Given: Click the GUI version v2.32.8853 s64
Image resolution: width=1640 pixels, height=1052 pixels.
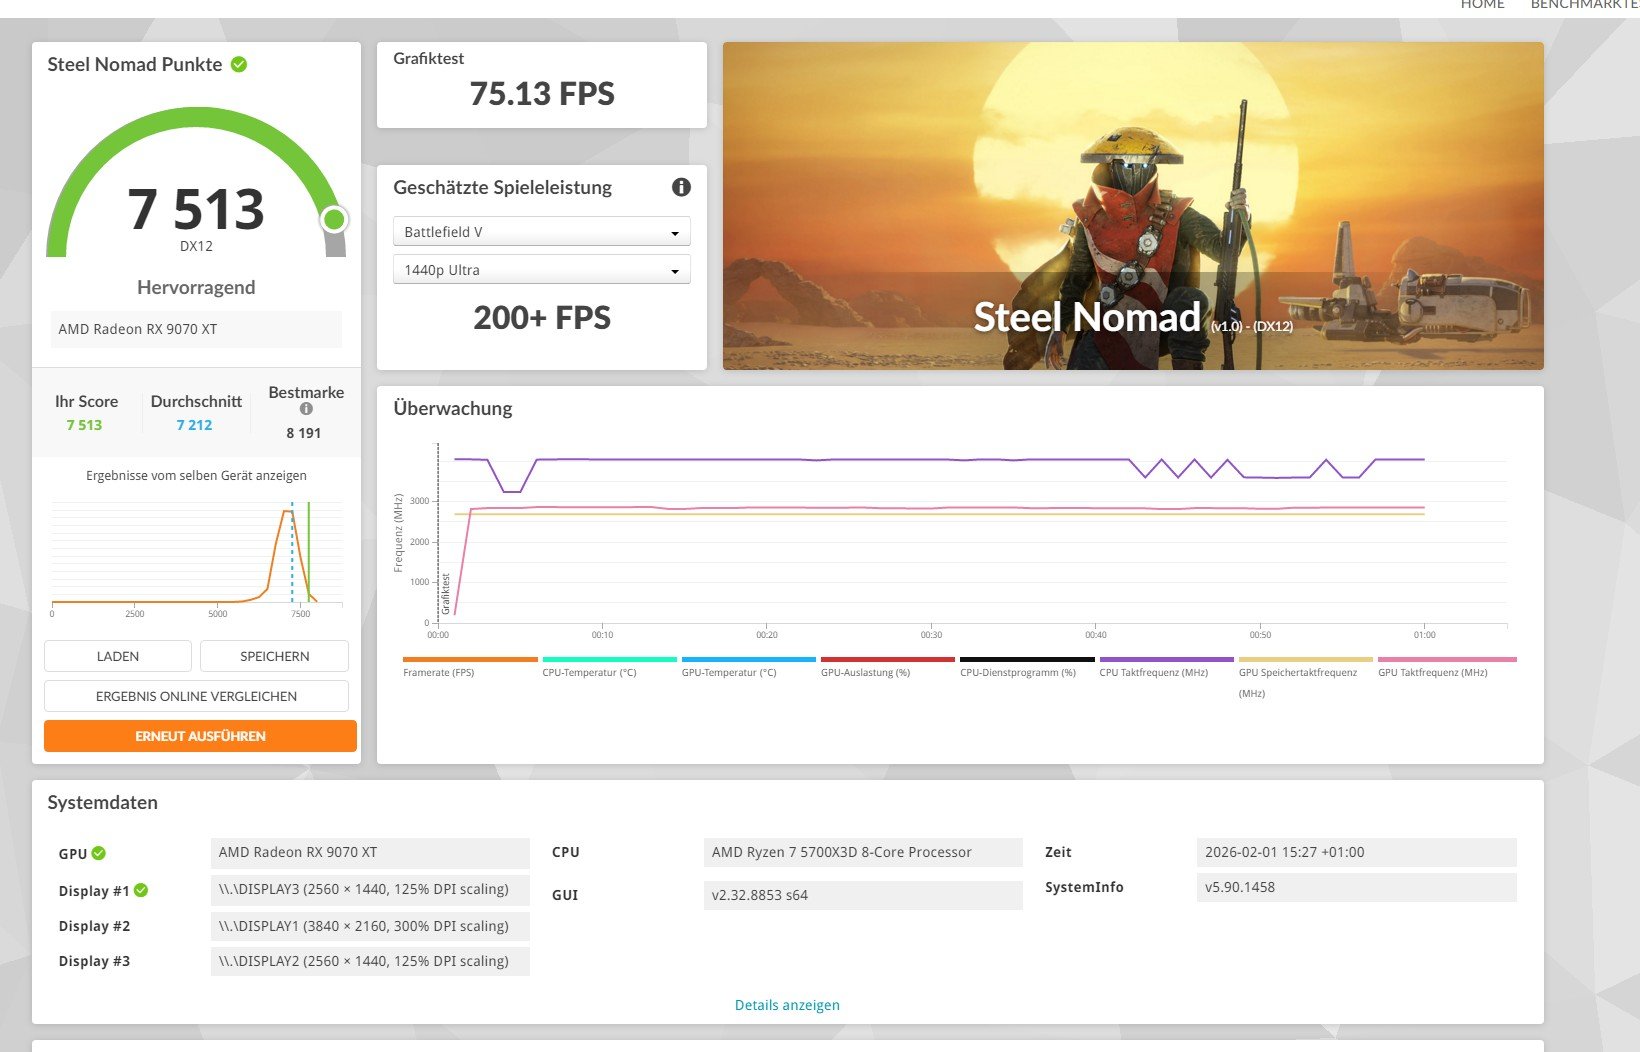Looking at the screenshot, I should 863,895.
